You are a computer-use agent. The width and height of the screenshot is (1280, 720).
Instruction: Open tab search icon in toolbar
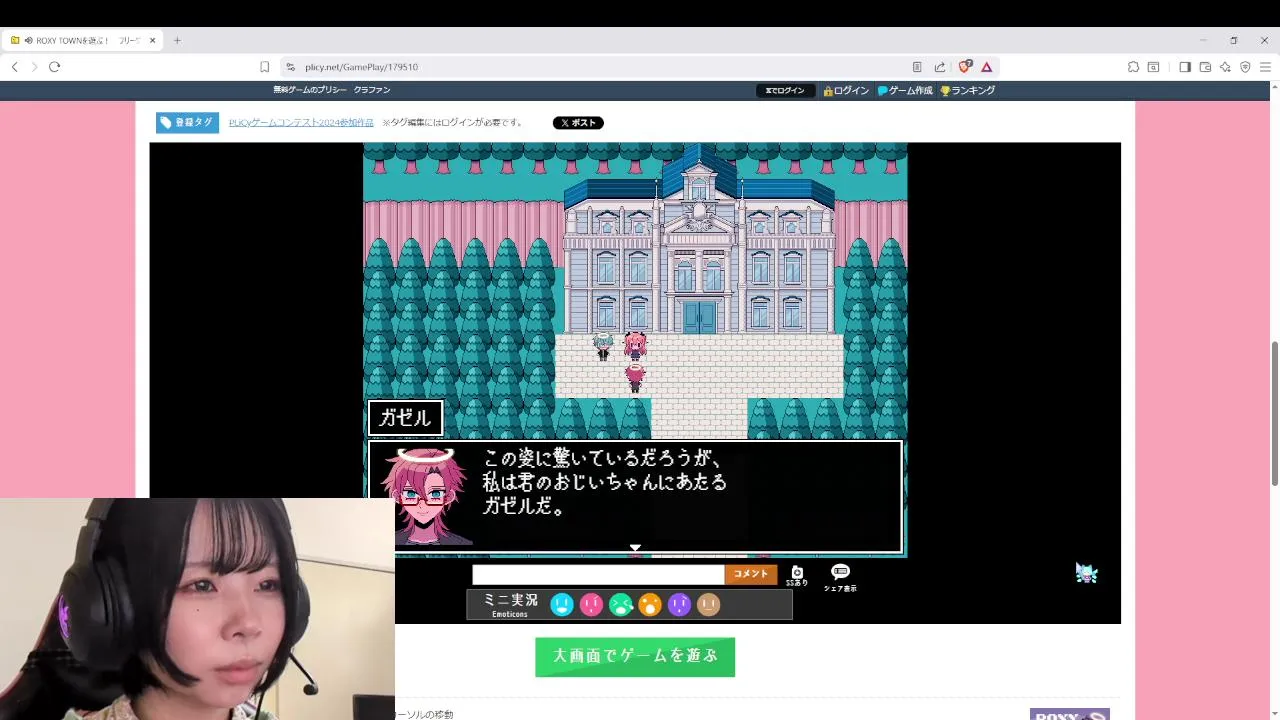(1153, 67)
